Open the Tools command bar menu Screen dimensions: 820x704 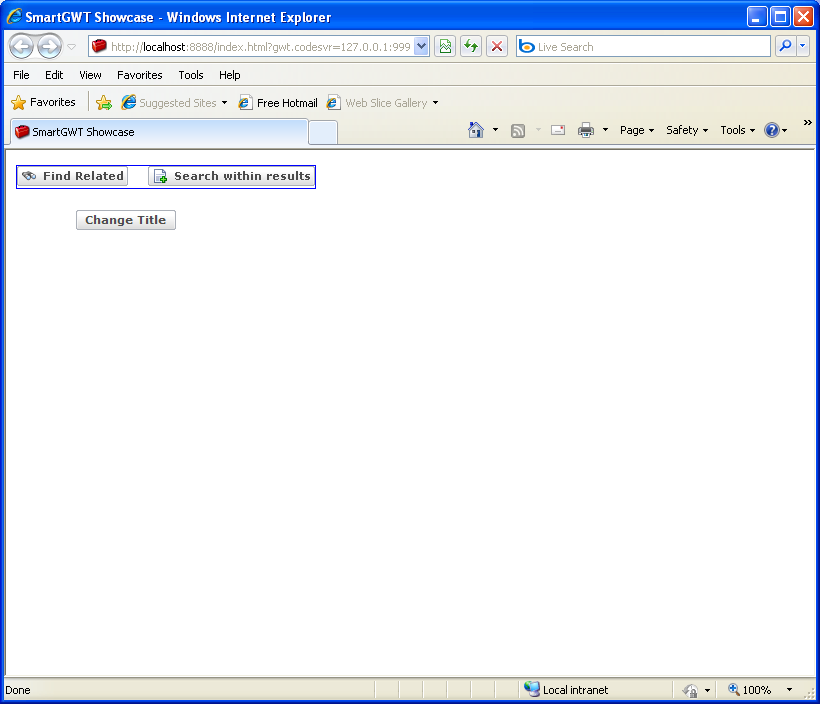click(x=737, y=130)
